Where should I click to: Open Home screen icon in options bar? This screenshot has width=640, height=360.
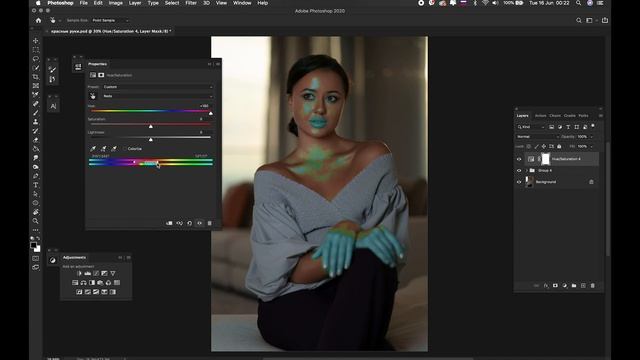(38, 20)
